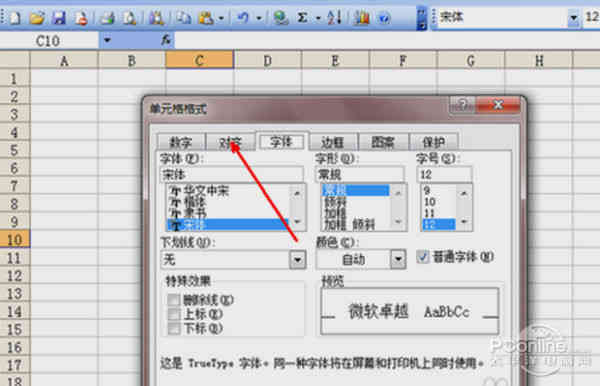Click the AutoSum sigma icon

[302, 18]
